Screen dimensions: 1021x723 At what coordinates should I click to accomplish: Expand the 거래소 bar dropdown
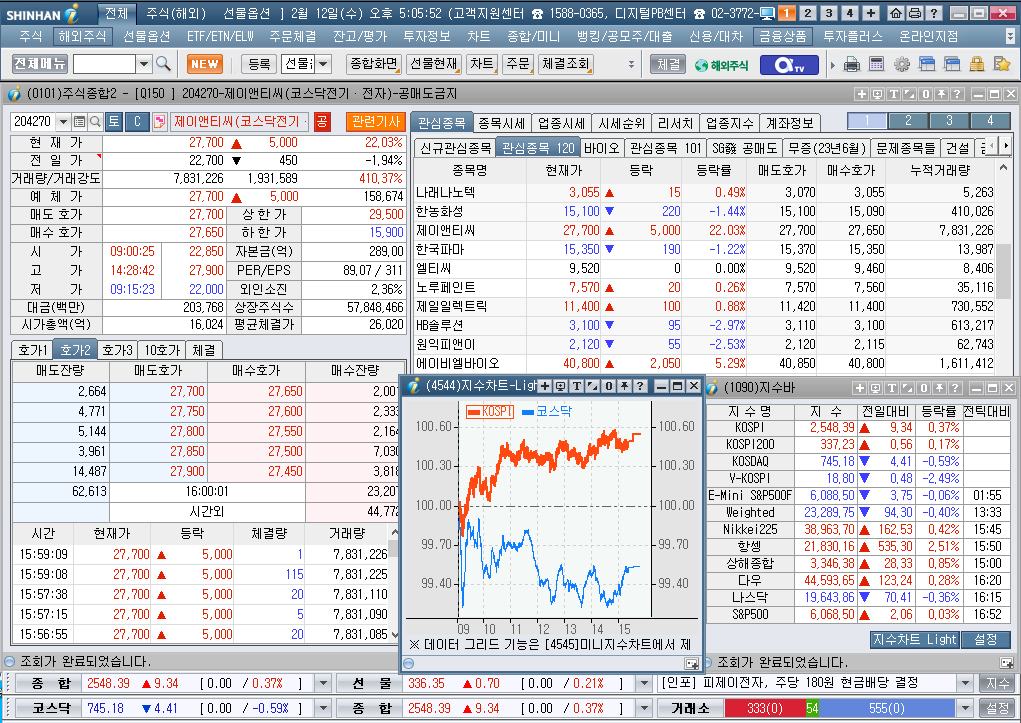pos(965,708)
